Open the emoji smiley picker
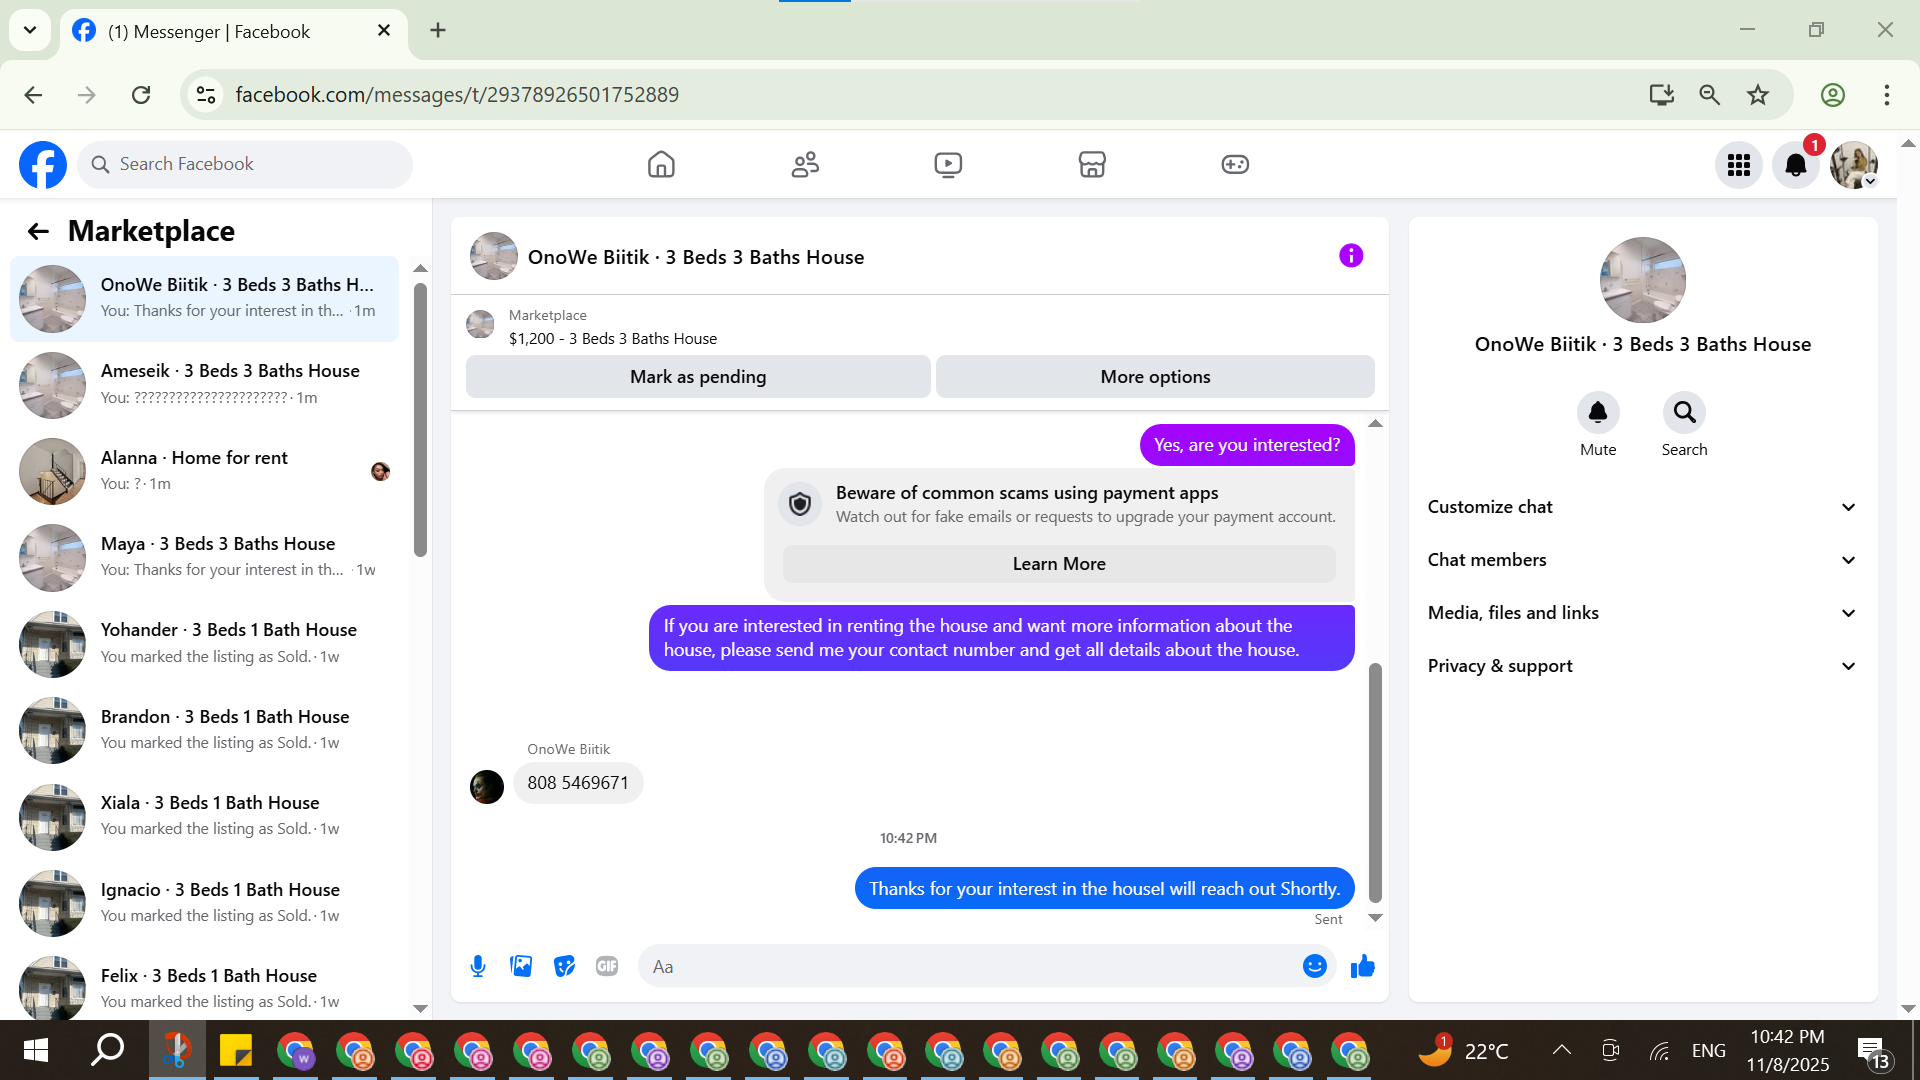 (1314, 966)
